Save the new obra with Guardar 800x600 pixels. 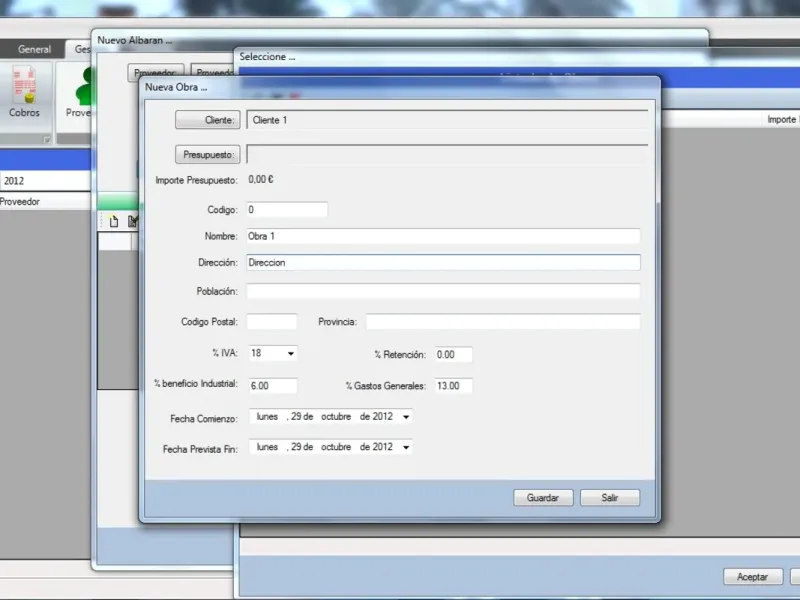point(543,497)
